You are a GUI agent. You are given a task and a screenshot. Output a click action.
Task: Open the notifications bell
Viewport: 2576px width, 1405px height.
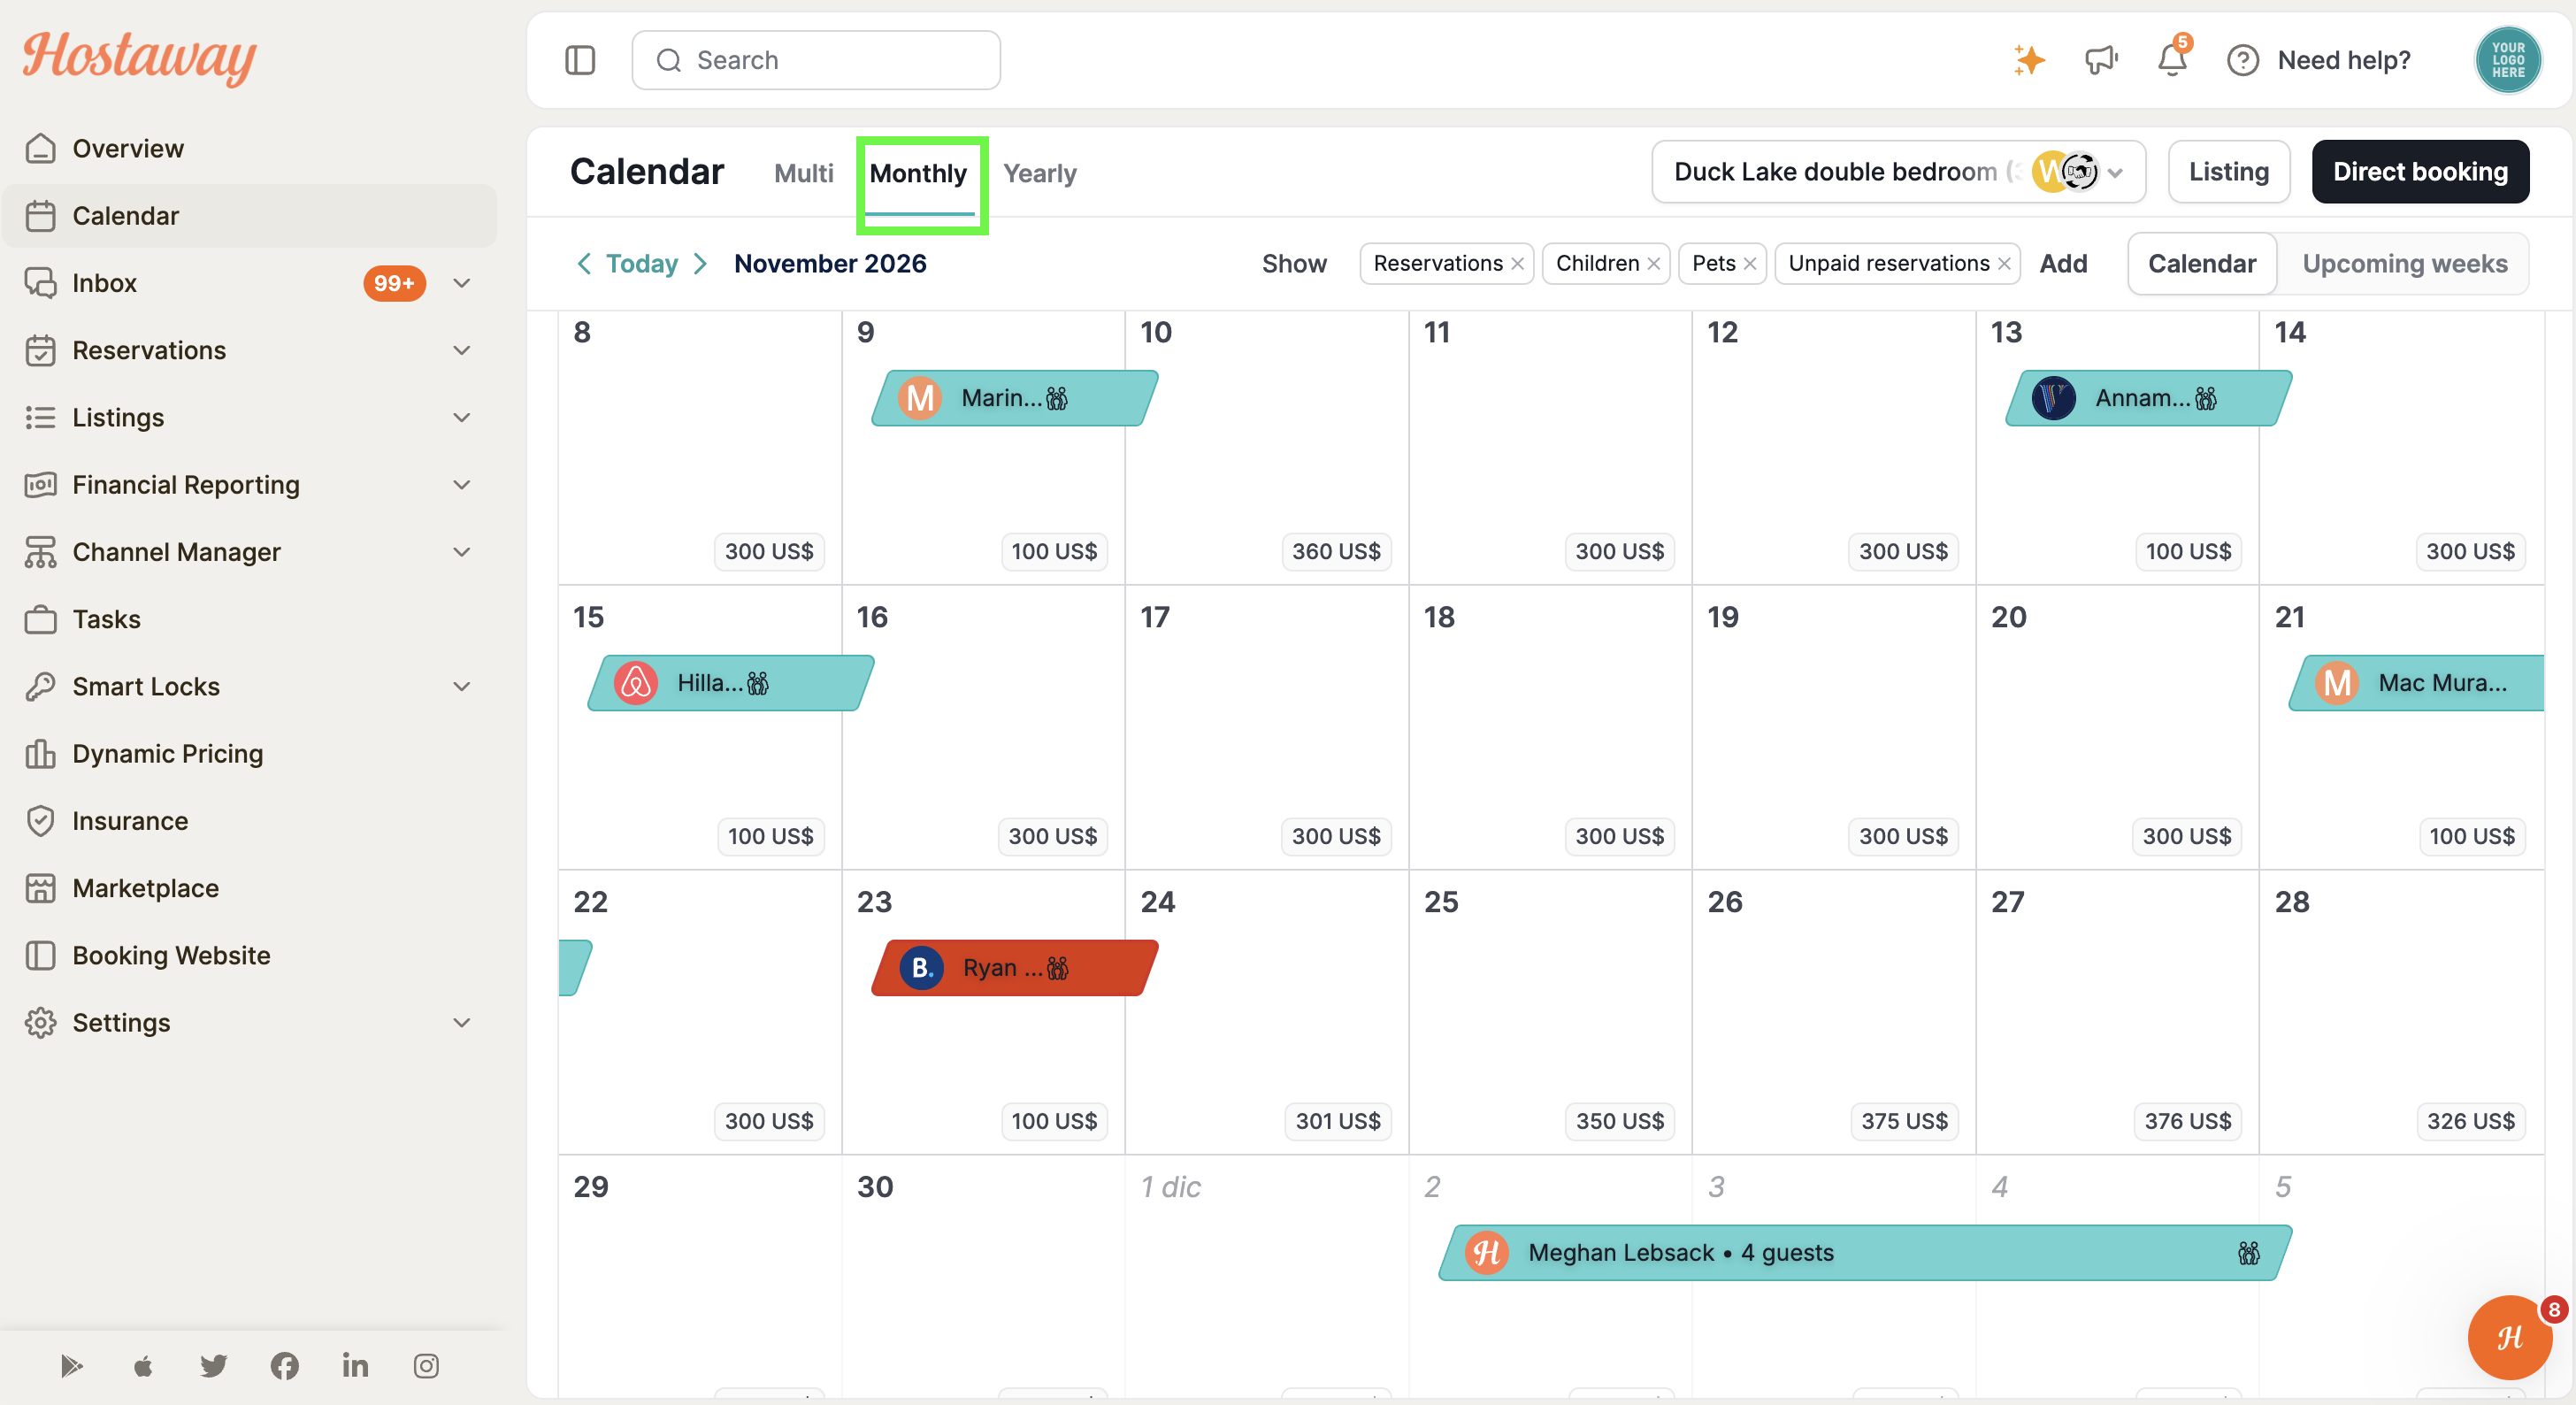coord(2171,60)
